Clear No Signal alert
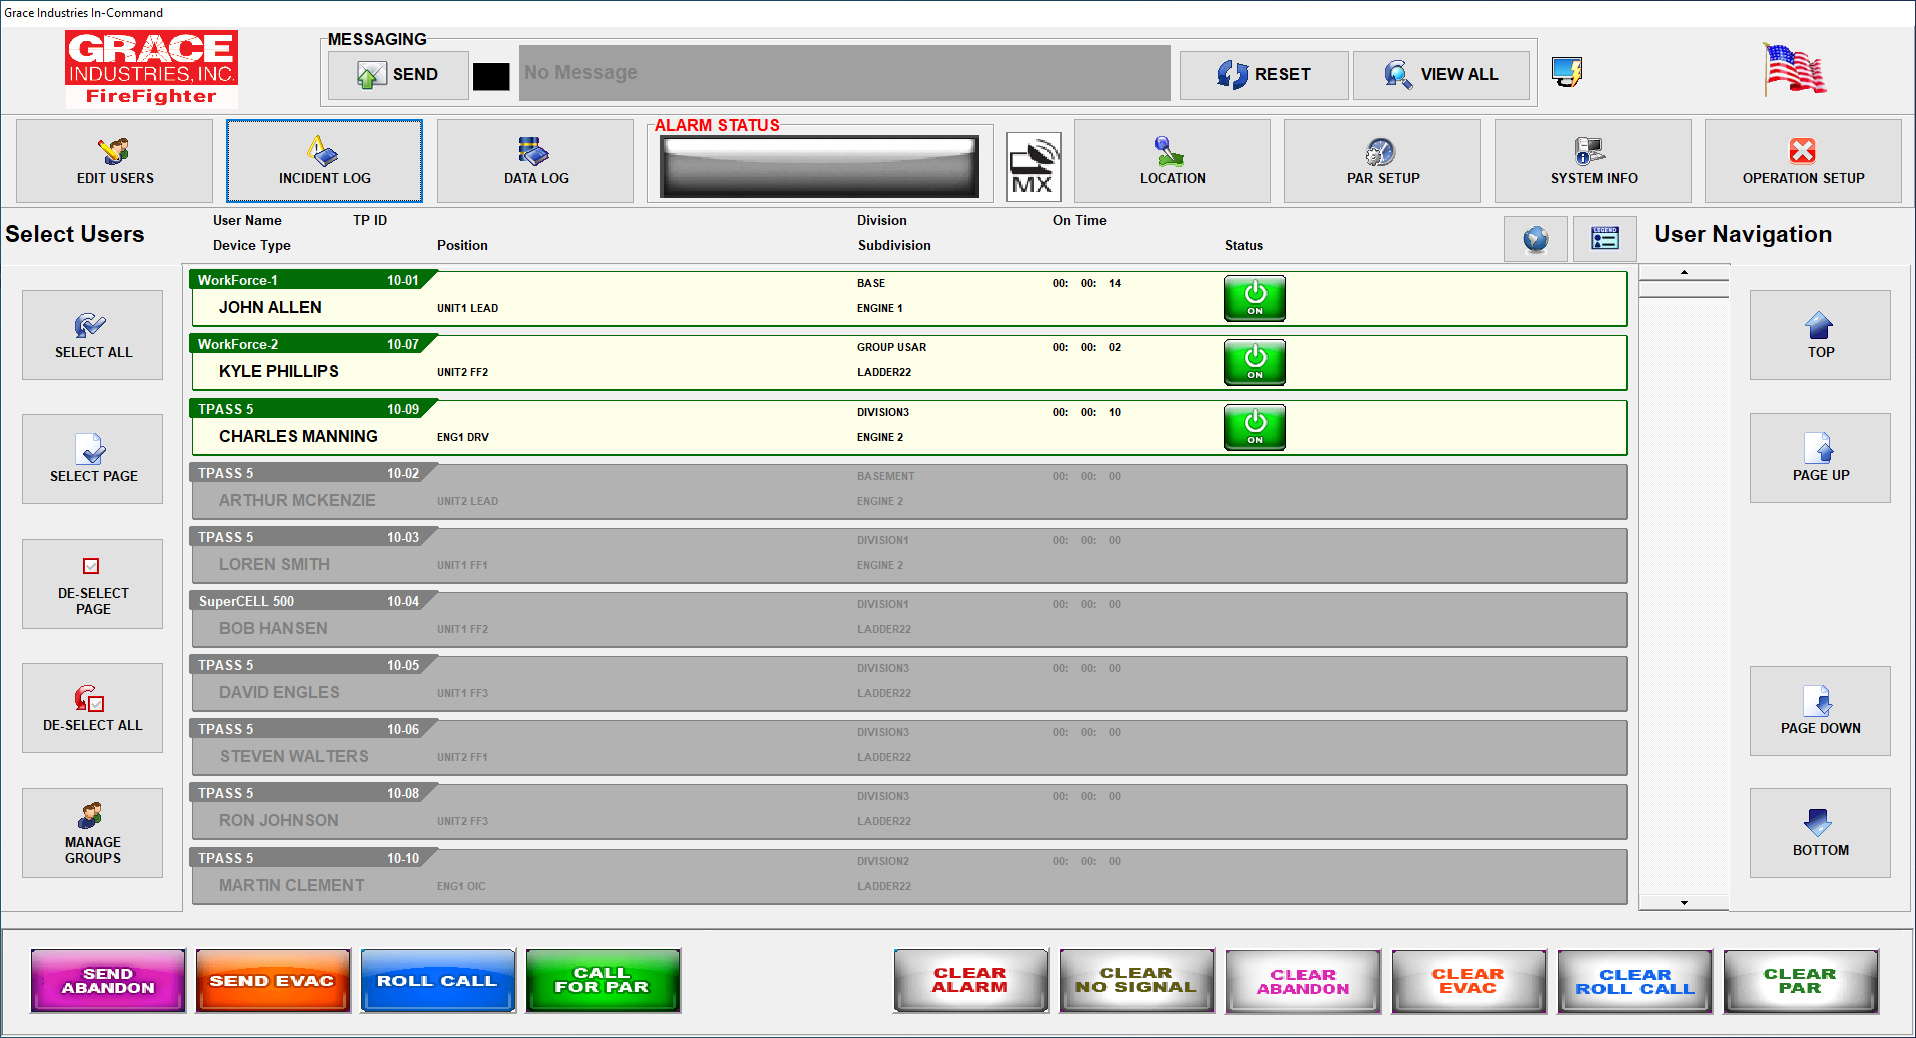This screenshot has width=1916, height=1038. [x=1137, y=981]
